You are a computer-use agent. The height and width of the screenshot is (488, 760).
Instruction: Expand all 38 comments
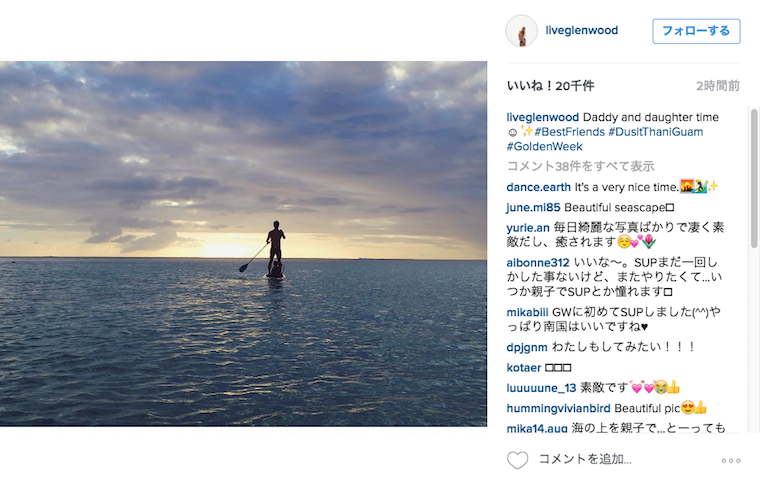pos(580,166)
